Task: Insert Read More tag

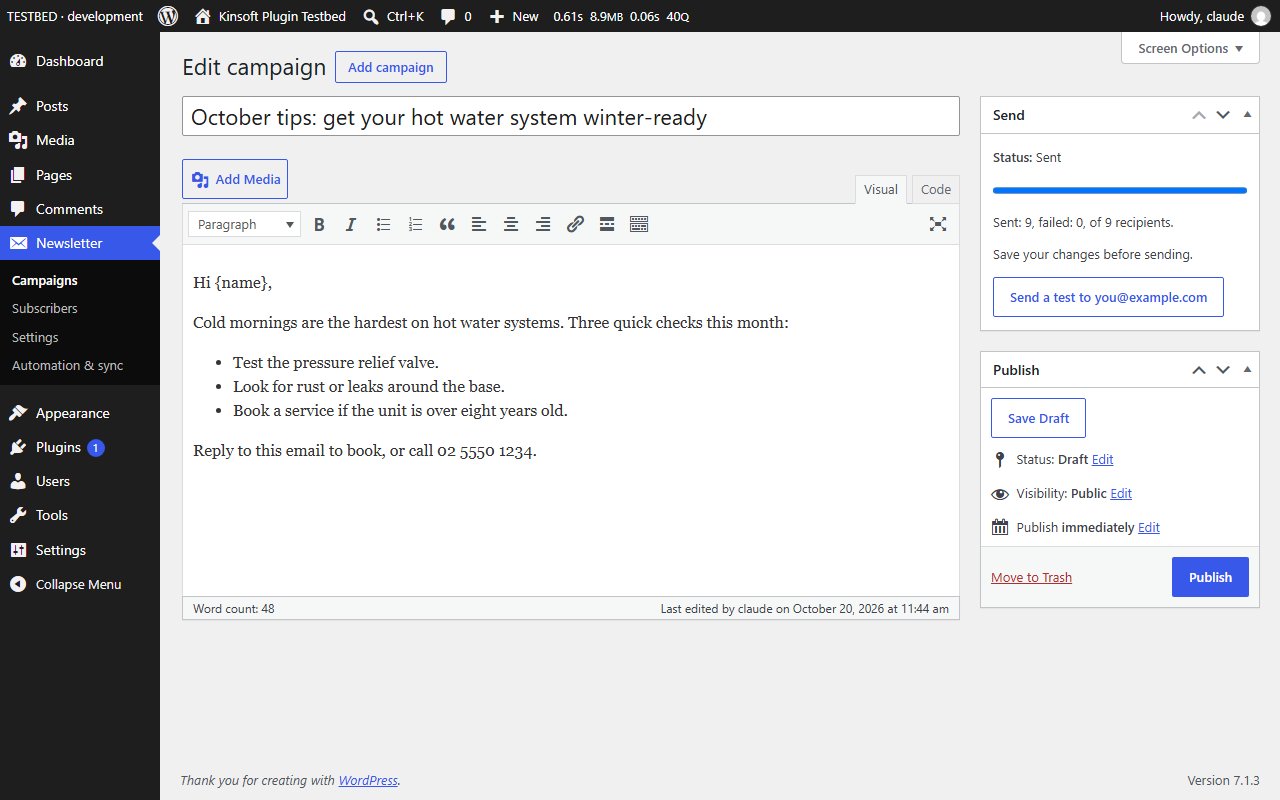Action: 607,225
